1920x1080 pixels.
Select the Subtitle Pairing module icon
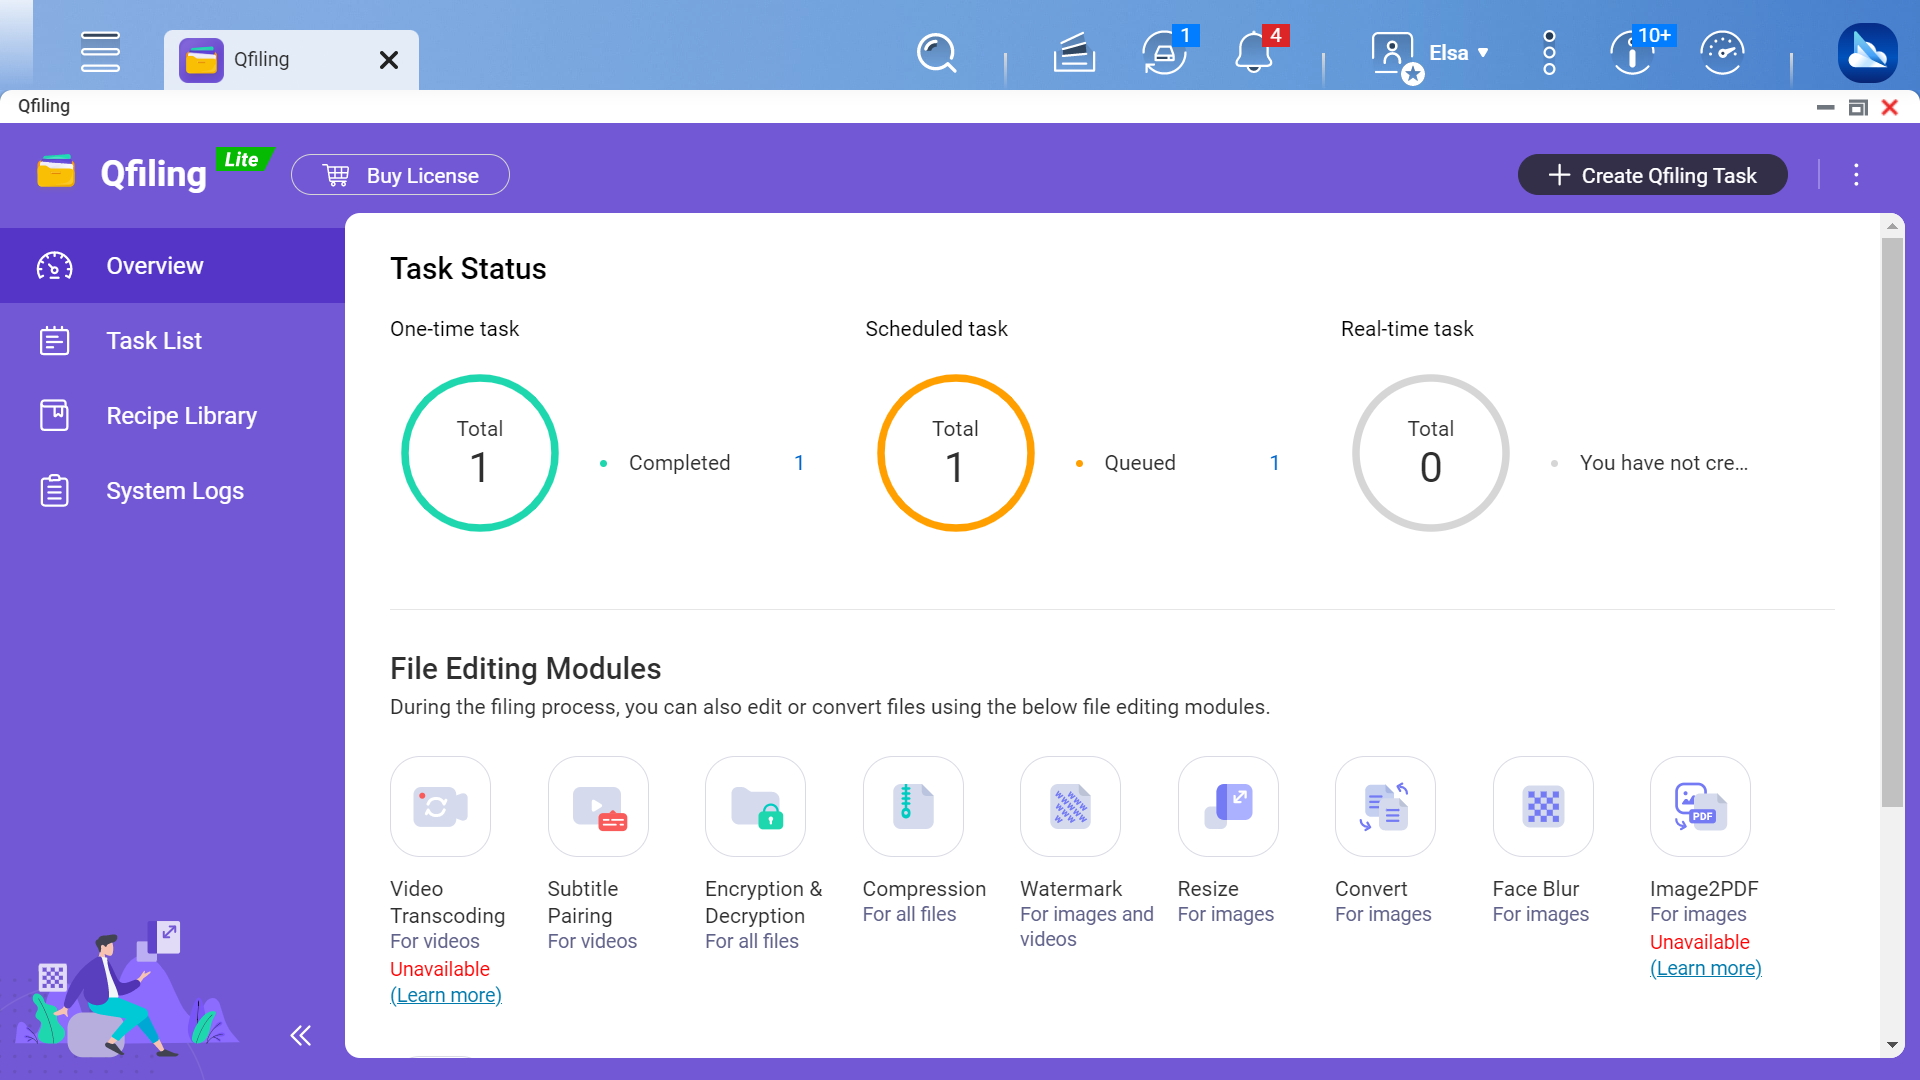point(599,806)
